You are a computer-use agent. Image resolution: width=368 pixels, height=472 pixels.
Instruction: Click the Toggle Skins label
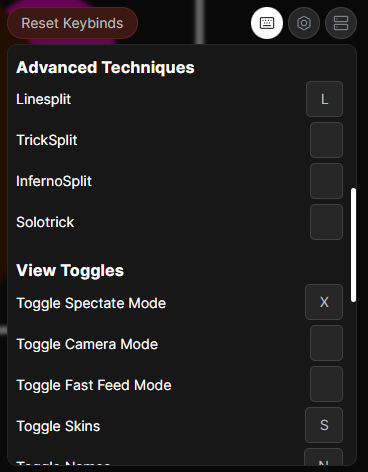[58, 426]
